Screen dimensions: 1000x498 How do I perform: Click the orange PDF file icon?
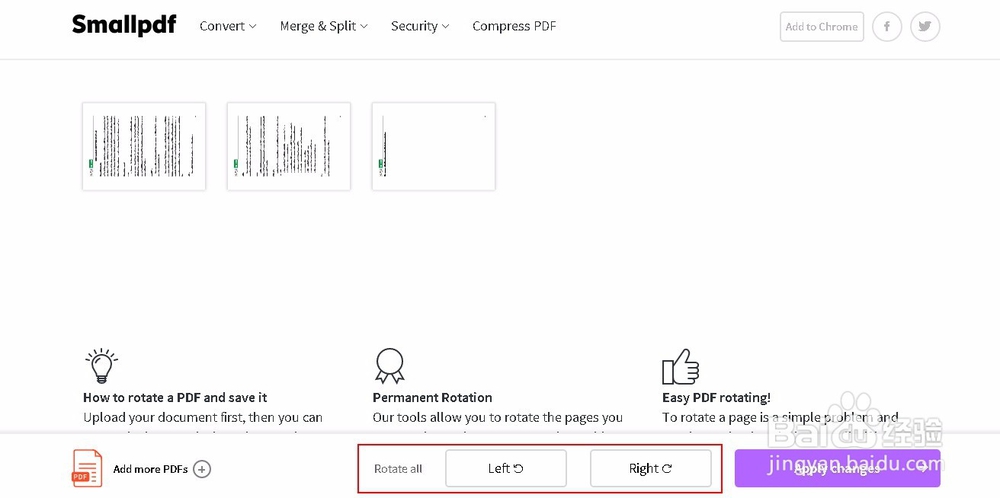[87, 468]
